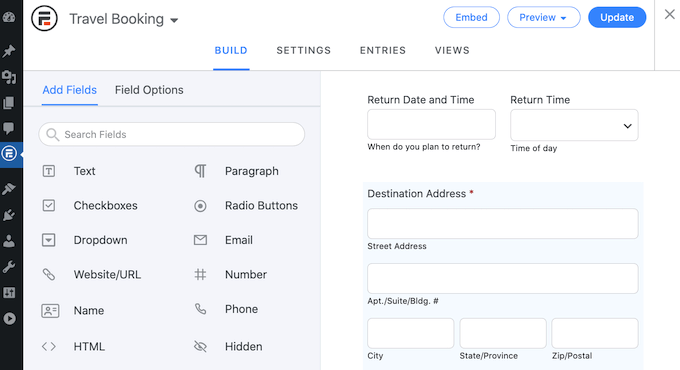This screenshot has height=370, width=680.
Task: Click the State/Province input field
Action: tap(503, 333)
